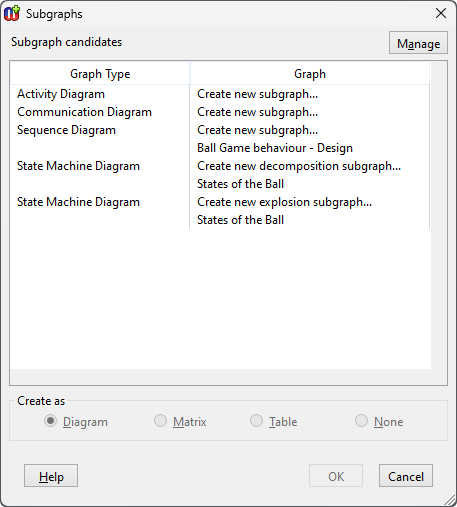Select Create new subgraph for Communication Diagram
The width and height of the screenshot is (457, 507).
click(x=257, y=112)
